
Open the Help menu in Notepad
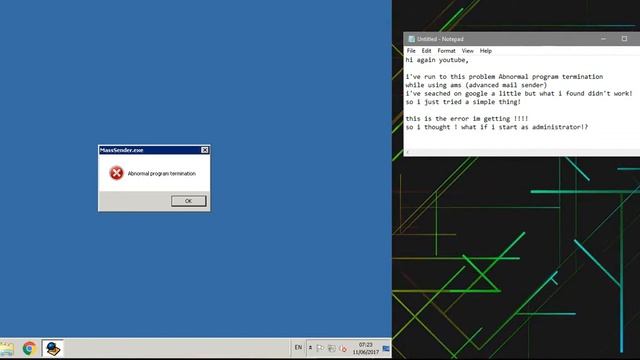[486, 51]
